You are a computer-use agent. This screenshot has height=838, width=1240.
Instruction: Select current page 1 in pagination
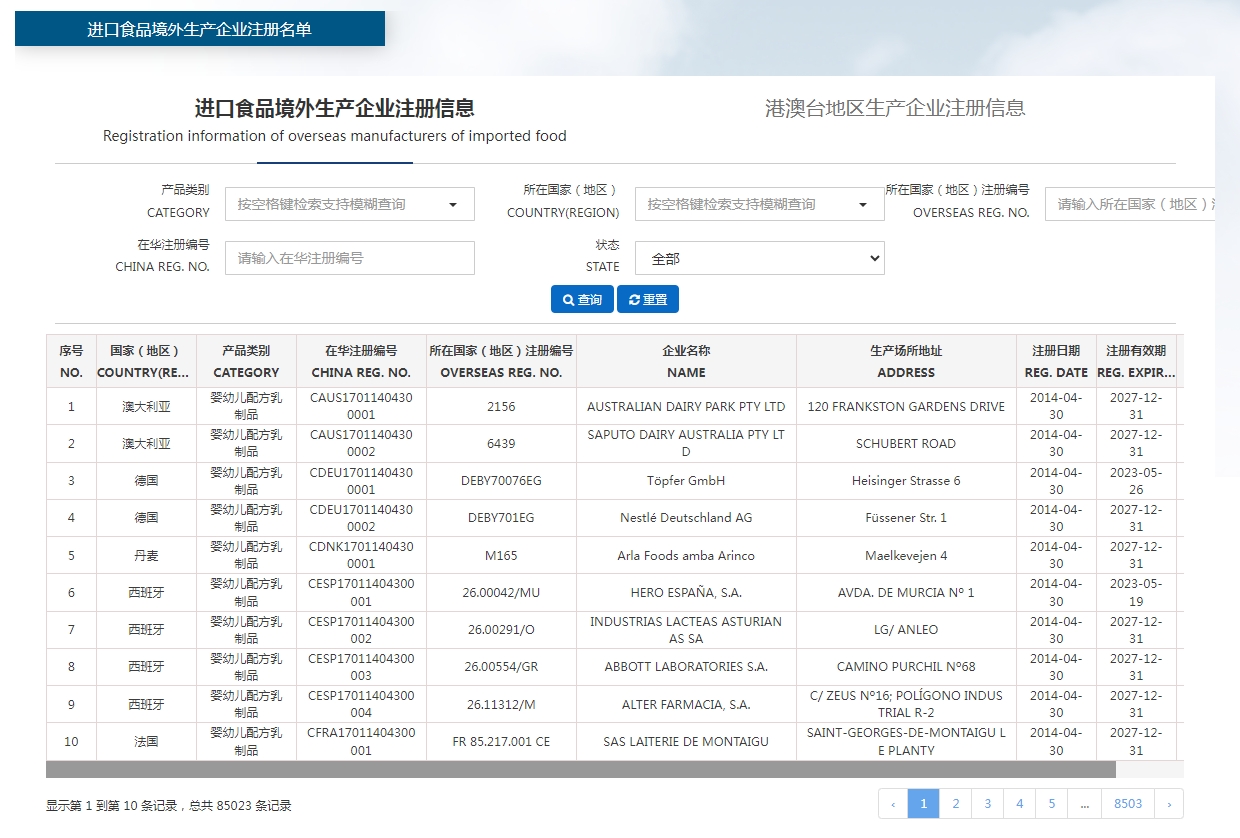point(923,804)
